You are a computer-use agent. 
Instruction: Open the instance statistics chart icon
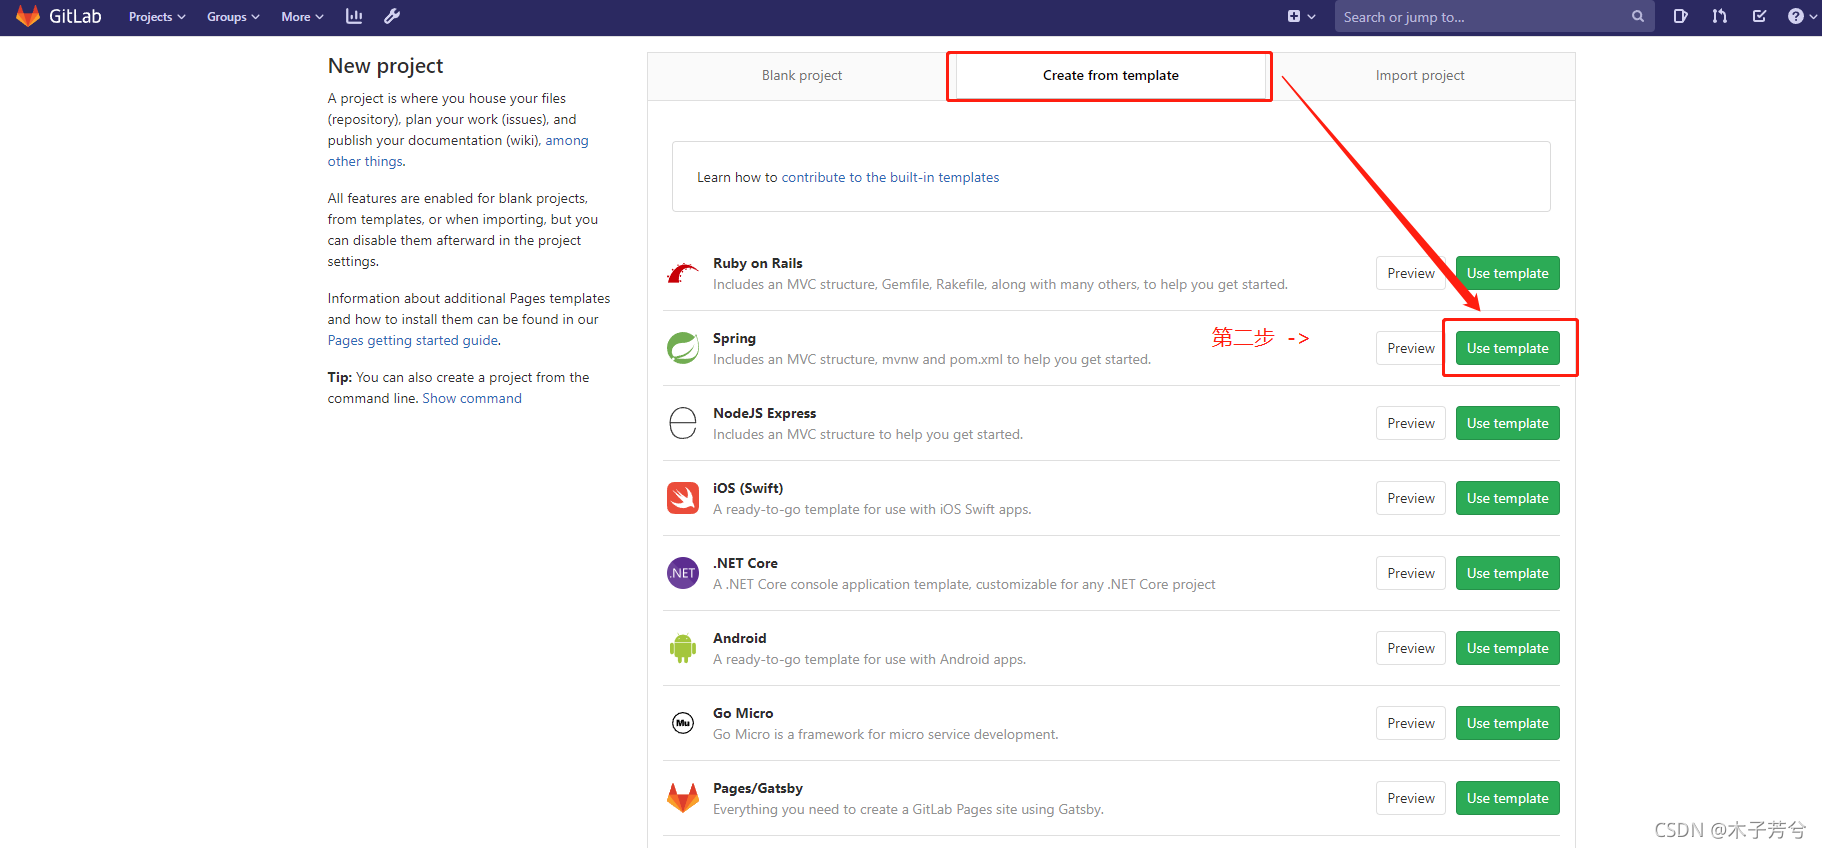[354, 16]
